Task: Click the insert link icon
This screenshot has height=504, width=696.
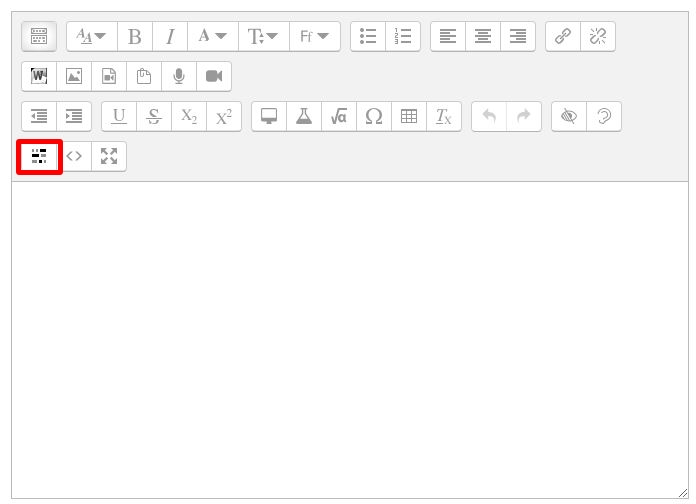Action: (563, 37)
